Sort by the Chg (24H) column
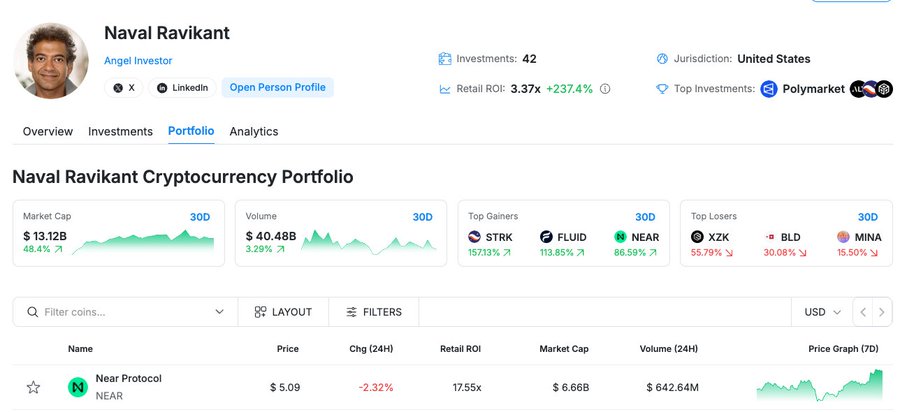This screenshot has height=412, width=900. 371,349
